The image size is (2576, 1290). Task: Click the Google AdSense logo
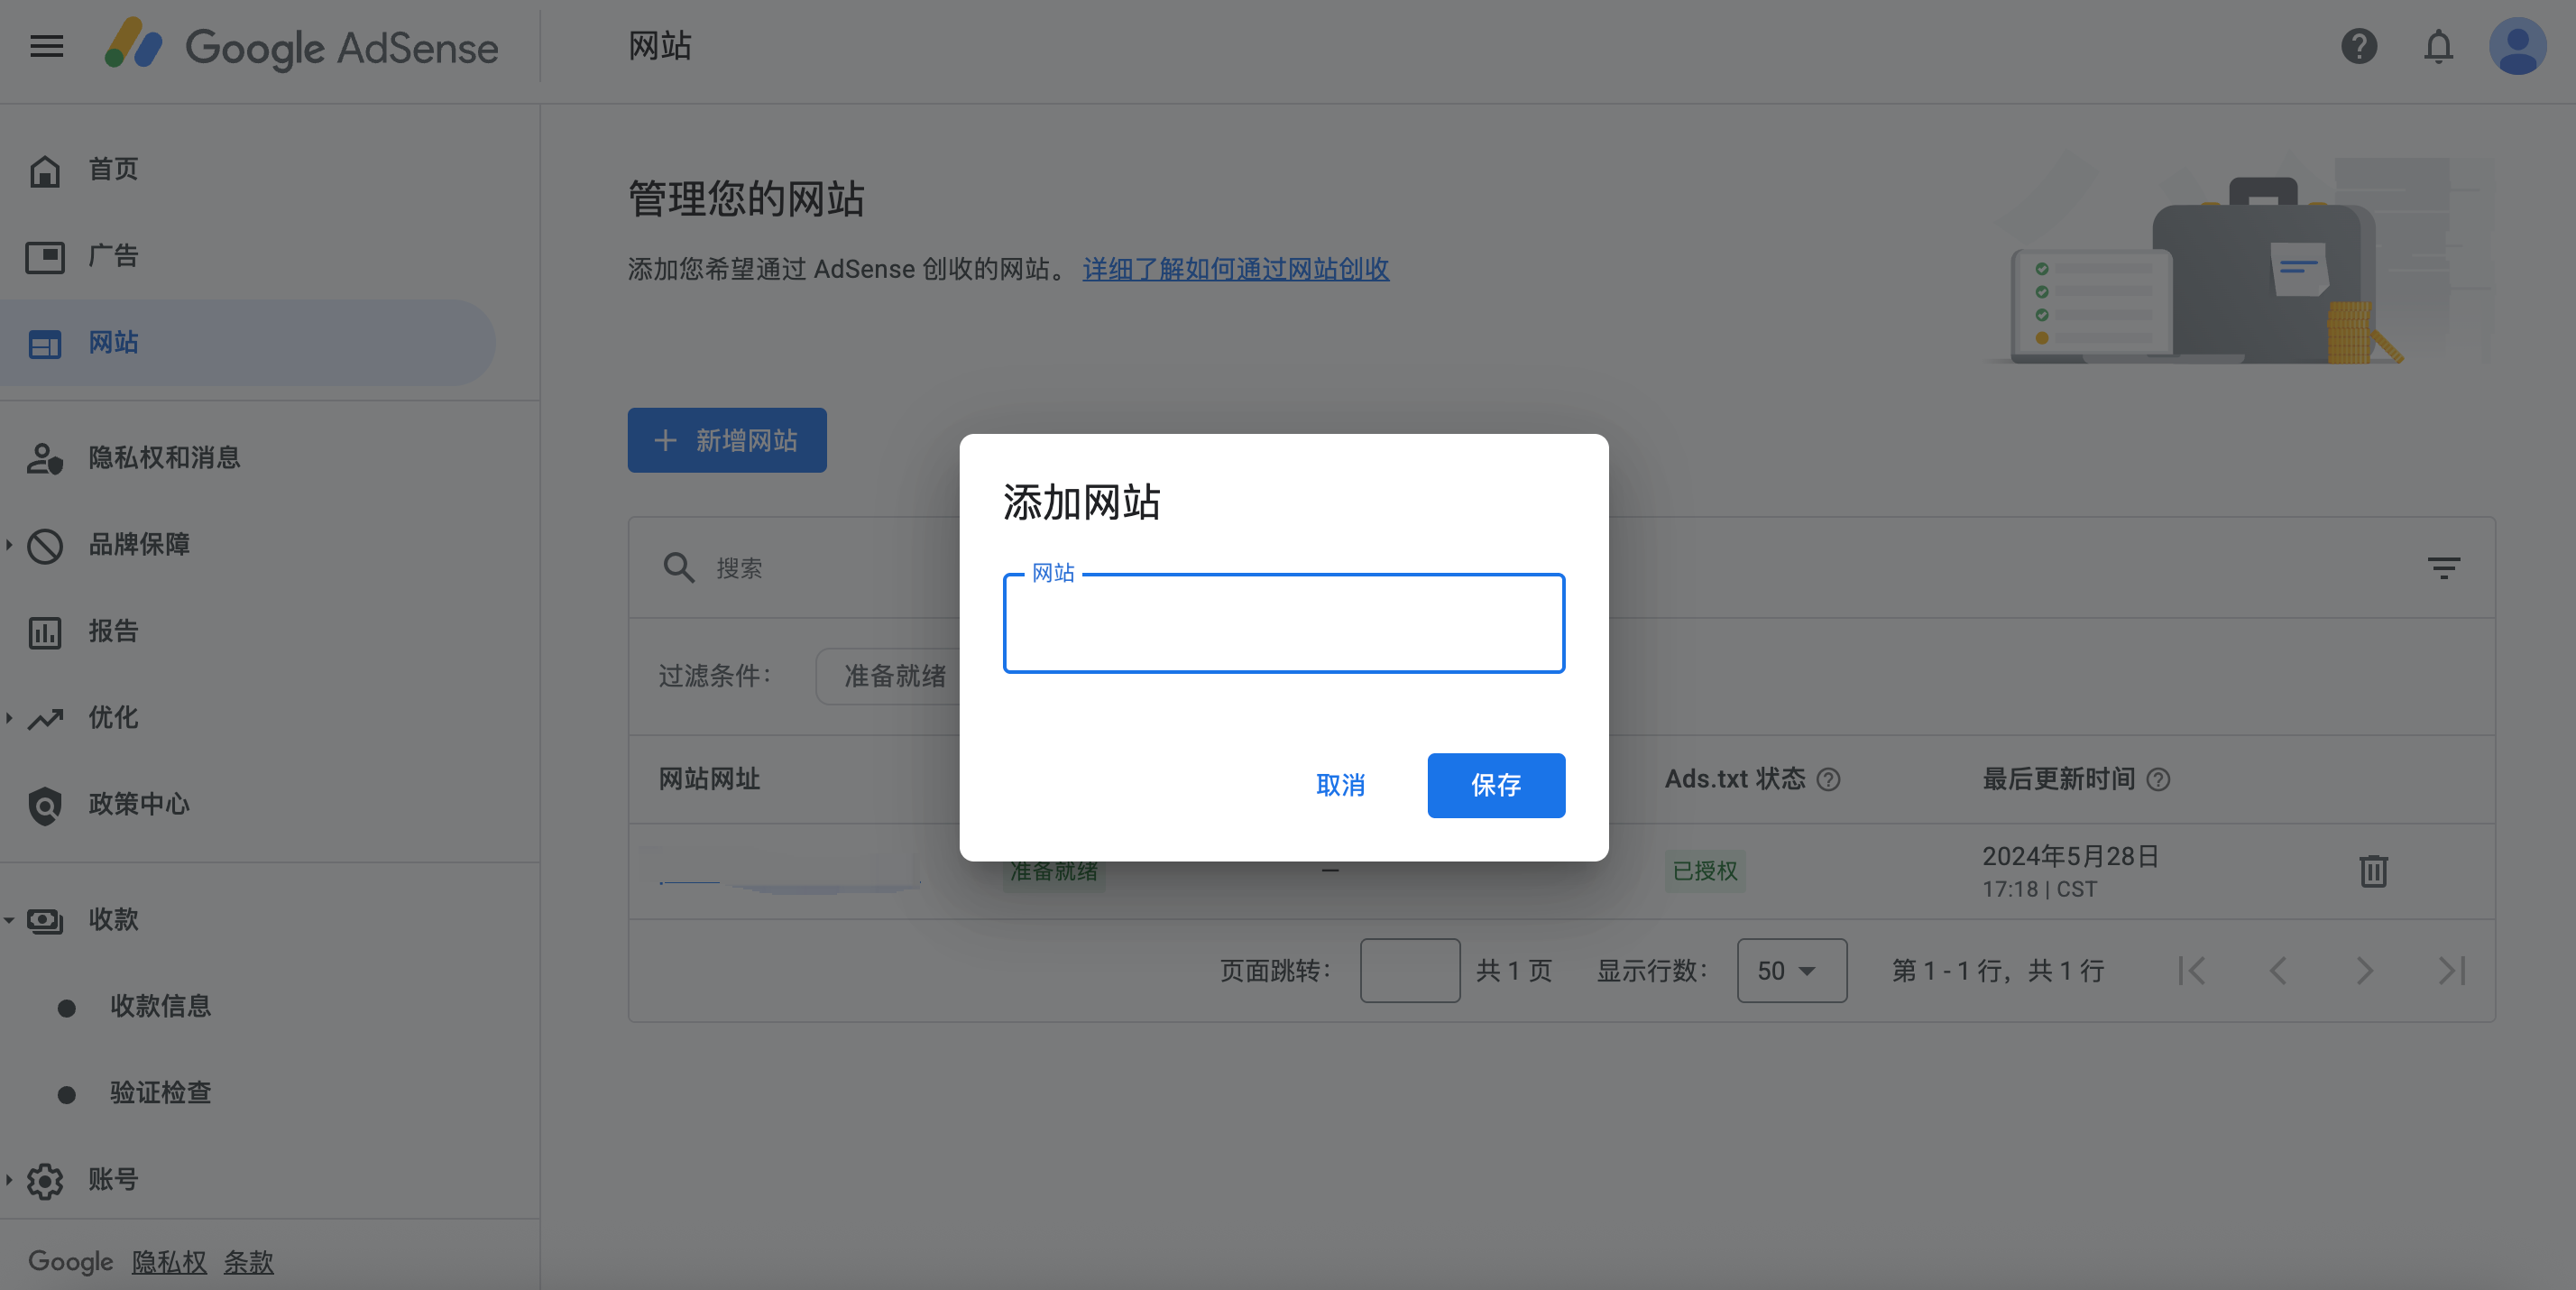(x=301, y=46)
